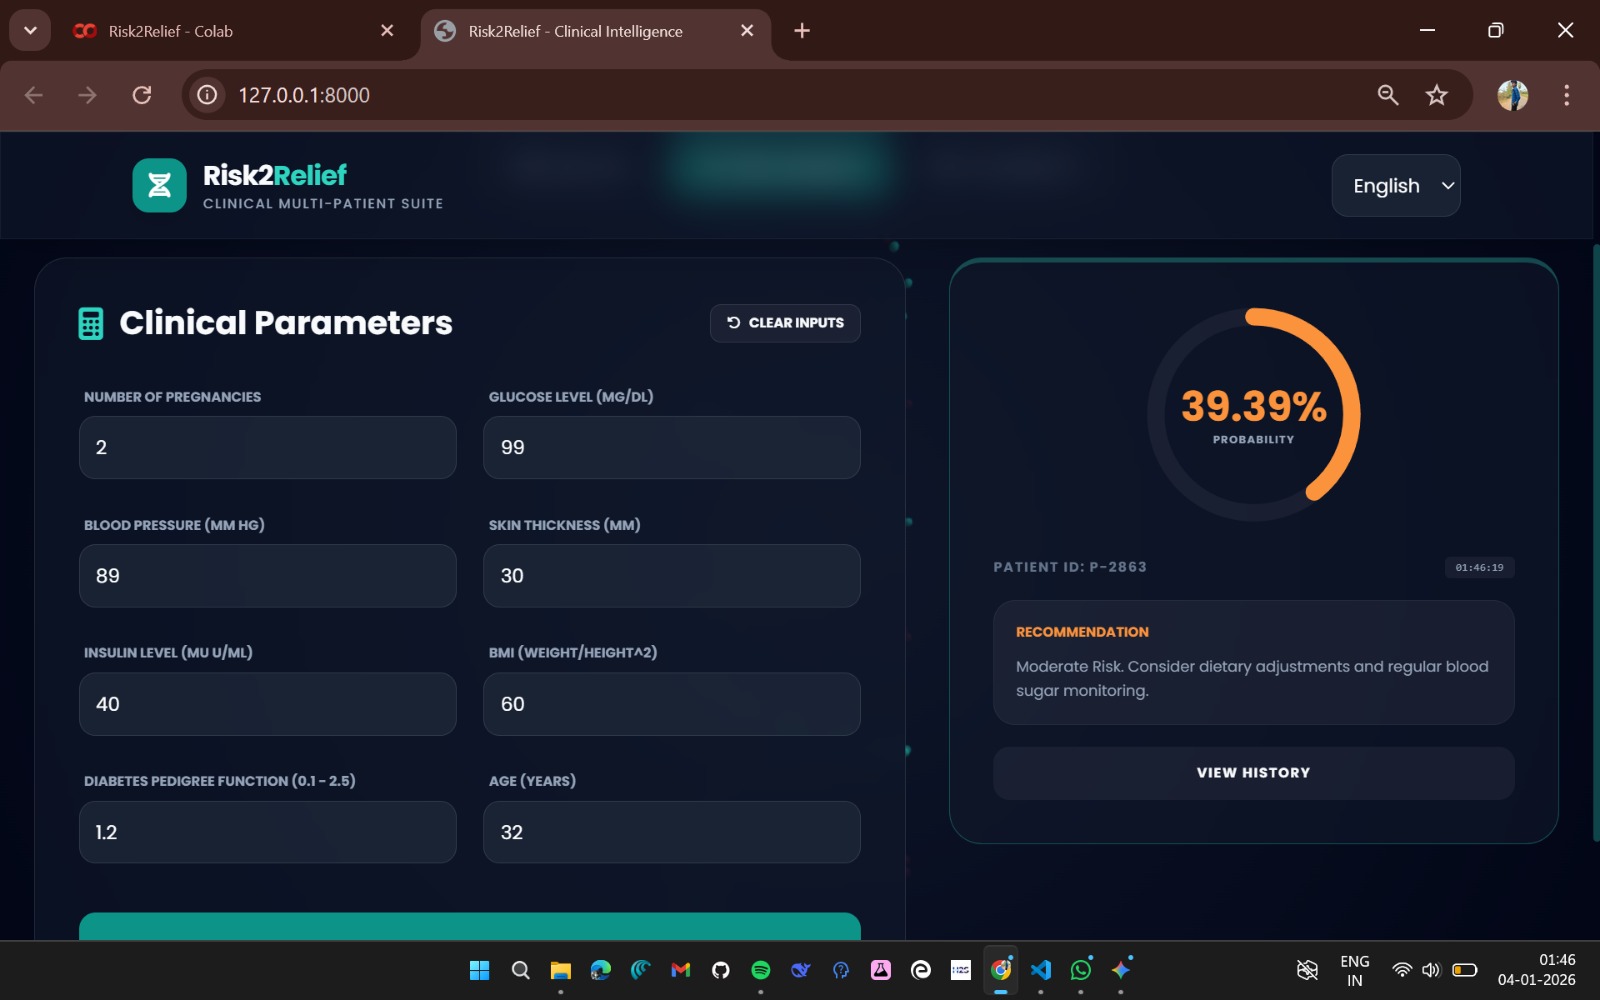This screenshot has height=1000, width=1600.
Task: Click the teal submit button at form bottom
Action: coord(470,926)
